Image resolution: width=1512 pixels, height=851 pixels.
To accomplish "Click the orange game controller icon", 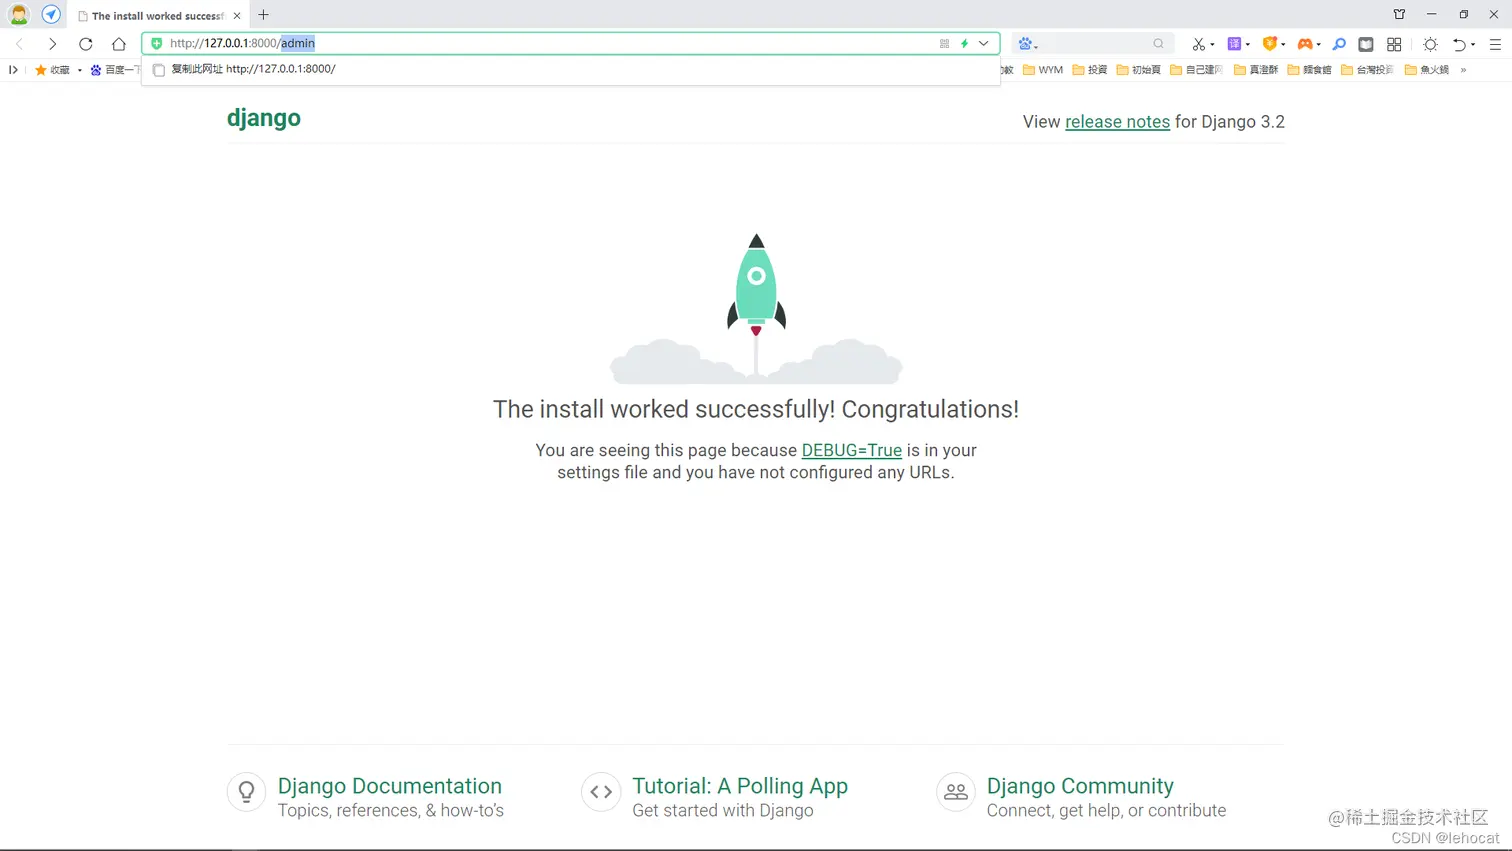I will tap(1305, 44).
